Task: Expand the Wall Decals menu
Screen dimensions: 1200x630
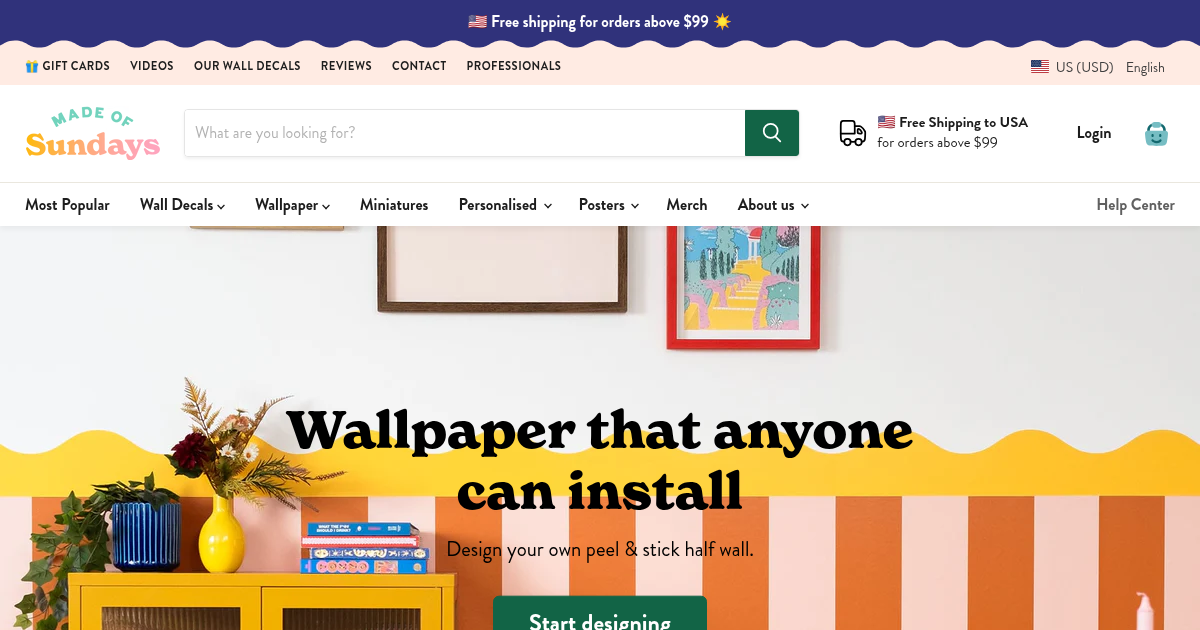Action: (182, 205)
